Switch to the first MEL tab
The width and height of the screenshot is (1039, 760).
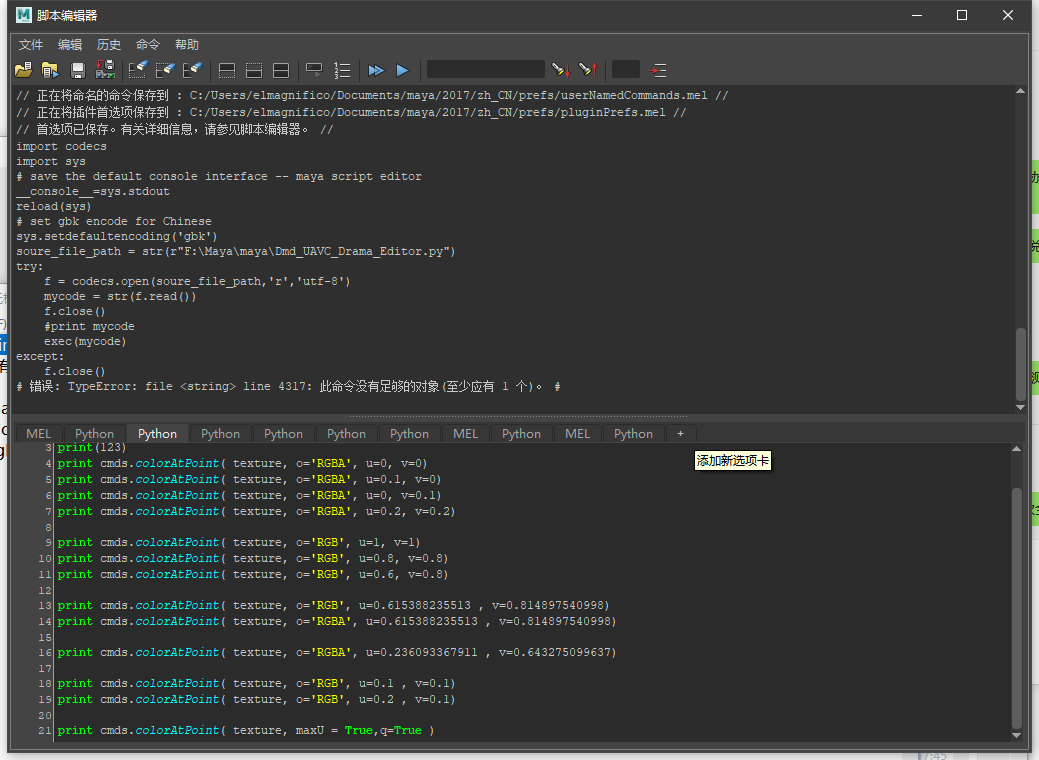point(39,433)
